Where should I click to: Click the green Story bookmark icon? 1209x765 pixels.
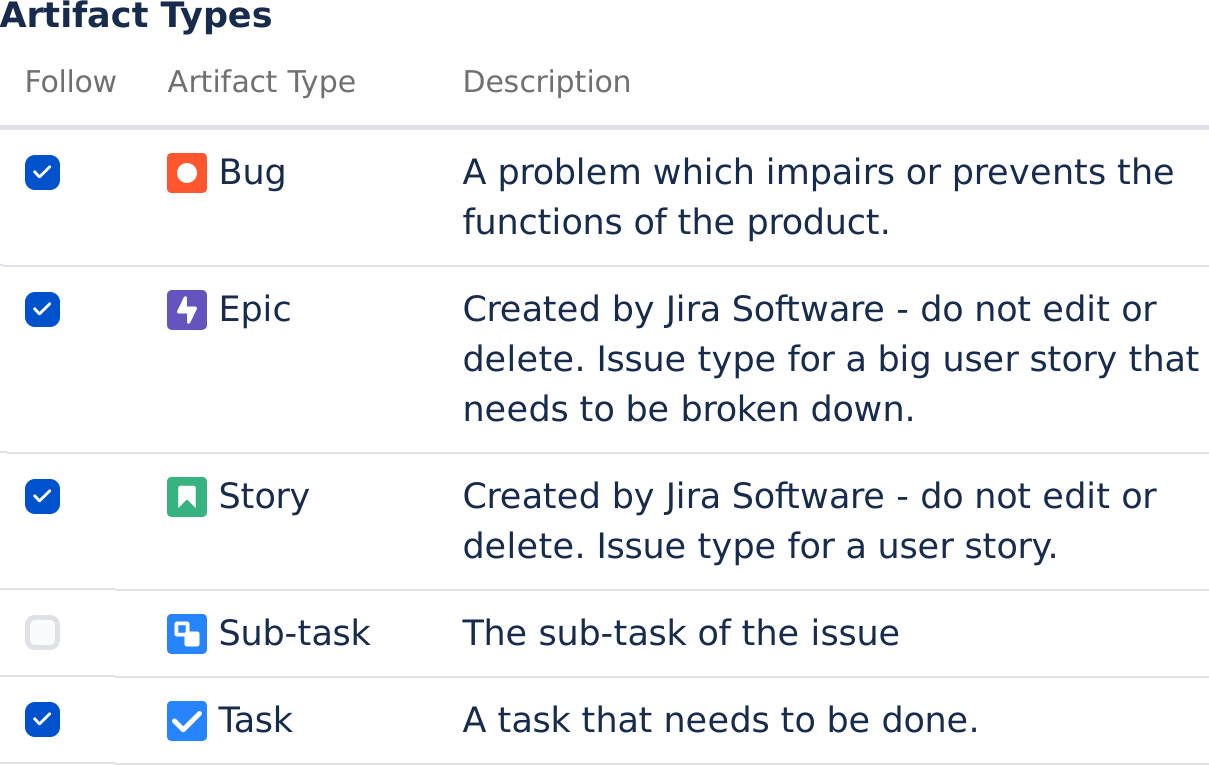click(x=187, y=497)
